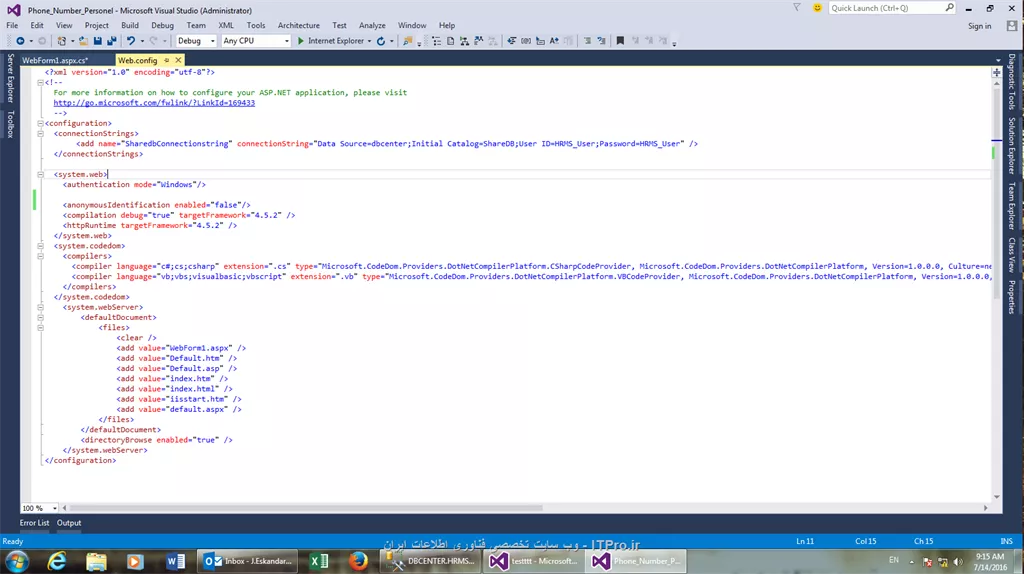Click the Save icon in toolbar
This screenshot has height=574, width=1024.
[x=97, y=41]
